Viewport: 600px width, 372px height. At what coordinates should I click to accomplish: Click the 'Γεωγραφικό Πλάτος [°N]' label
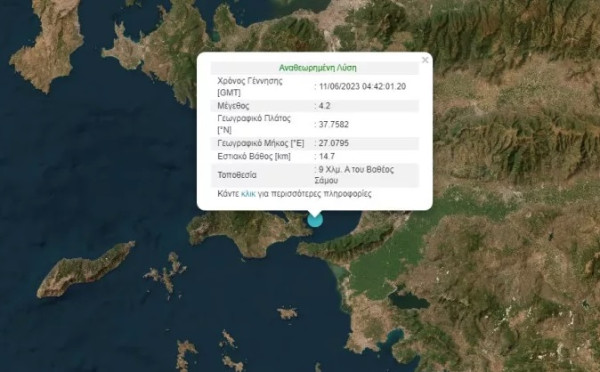click(x=254, y=124)
